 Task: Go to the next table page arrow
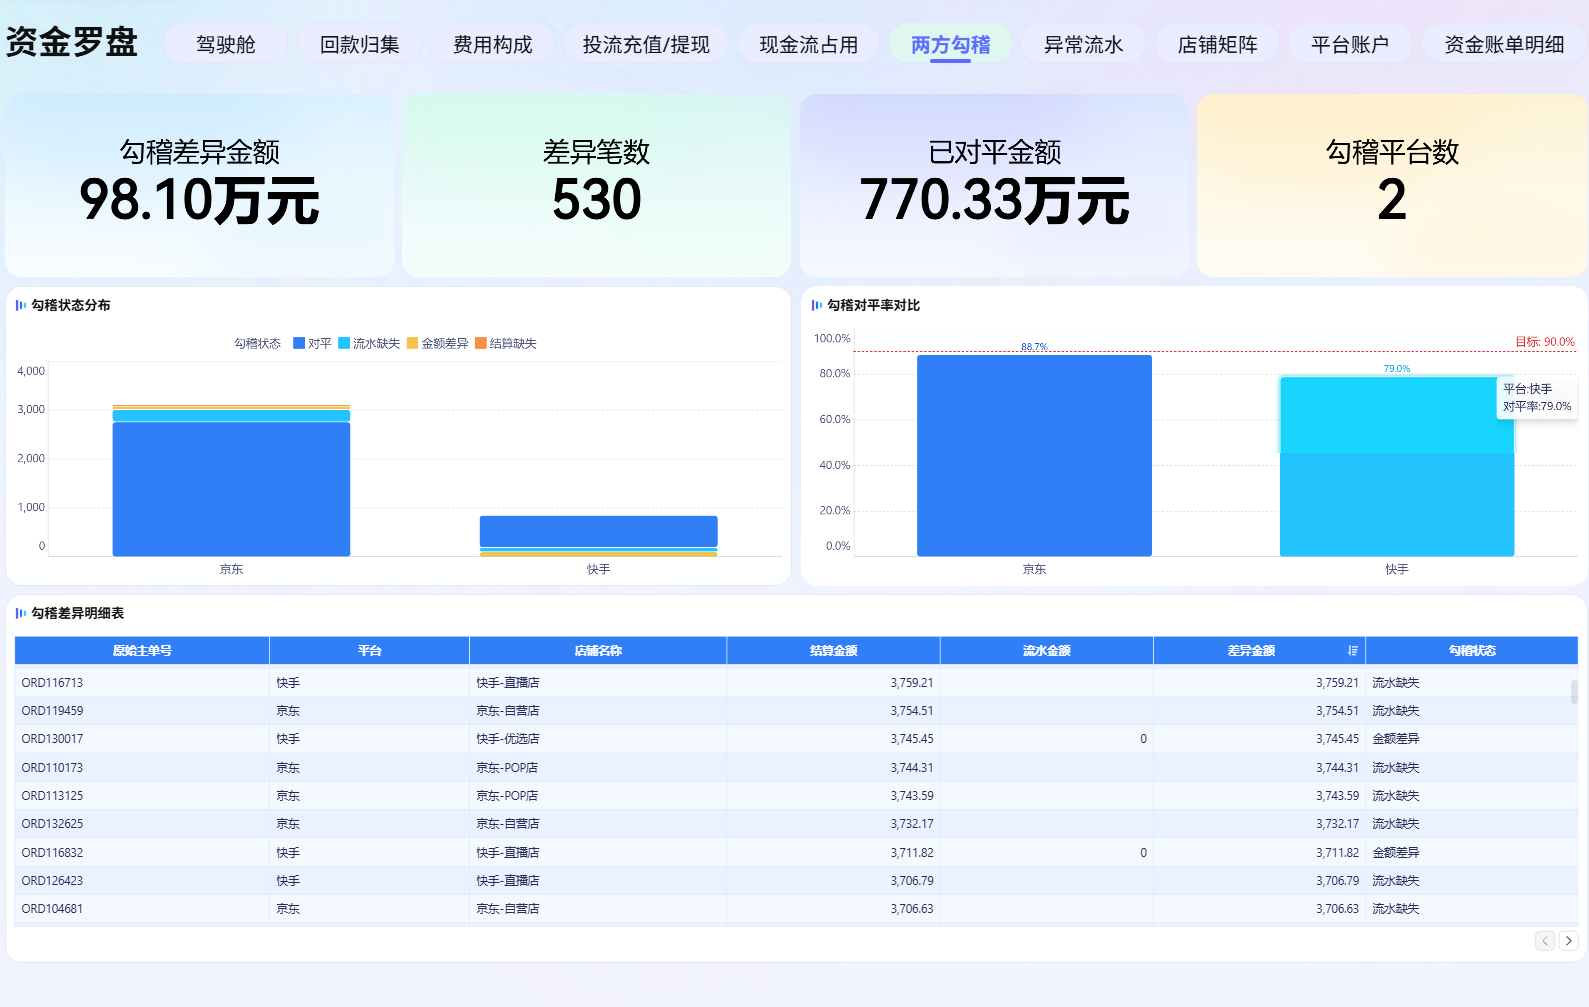coord(1569,940)
